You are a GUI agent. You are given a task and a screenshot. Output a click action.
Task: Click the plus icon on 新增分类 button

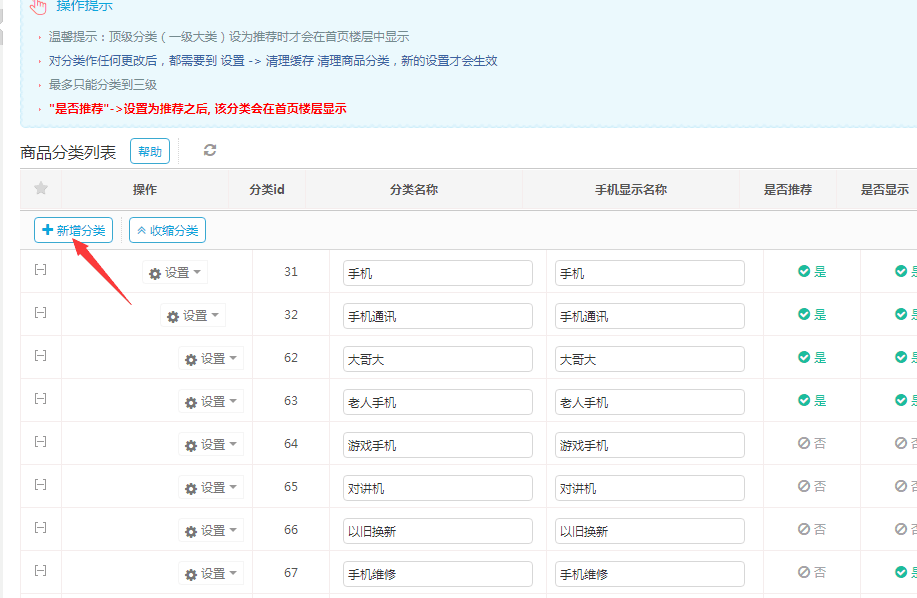pos(46,229)
